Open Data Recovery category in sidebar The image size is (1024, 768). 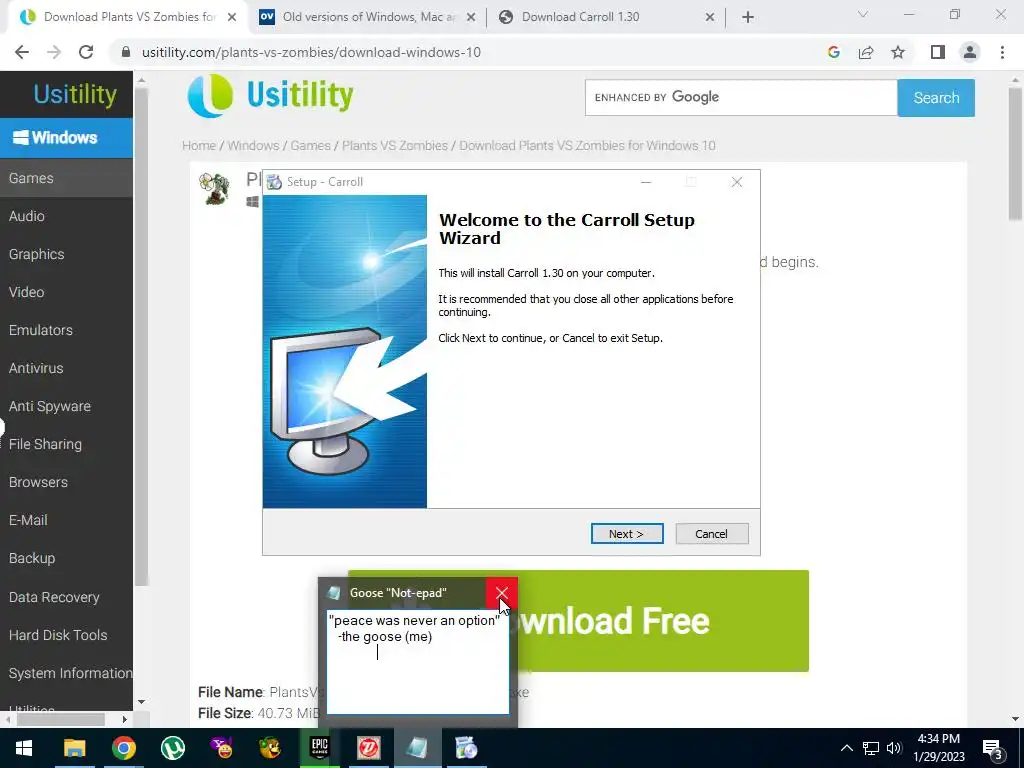click(66, 597)
